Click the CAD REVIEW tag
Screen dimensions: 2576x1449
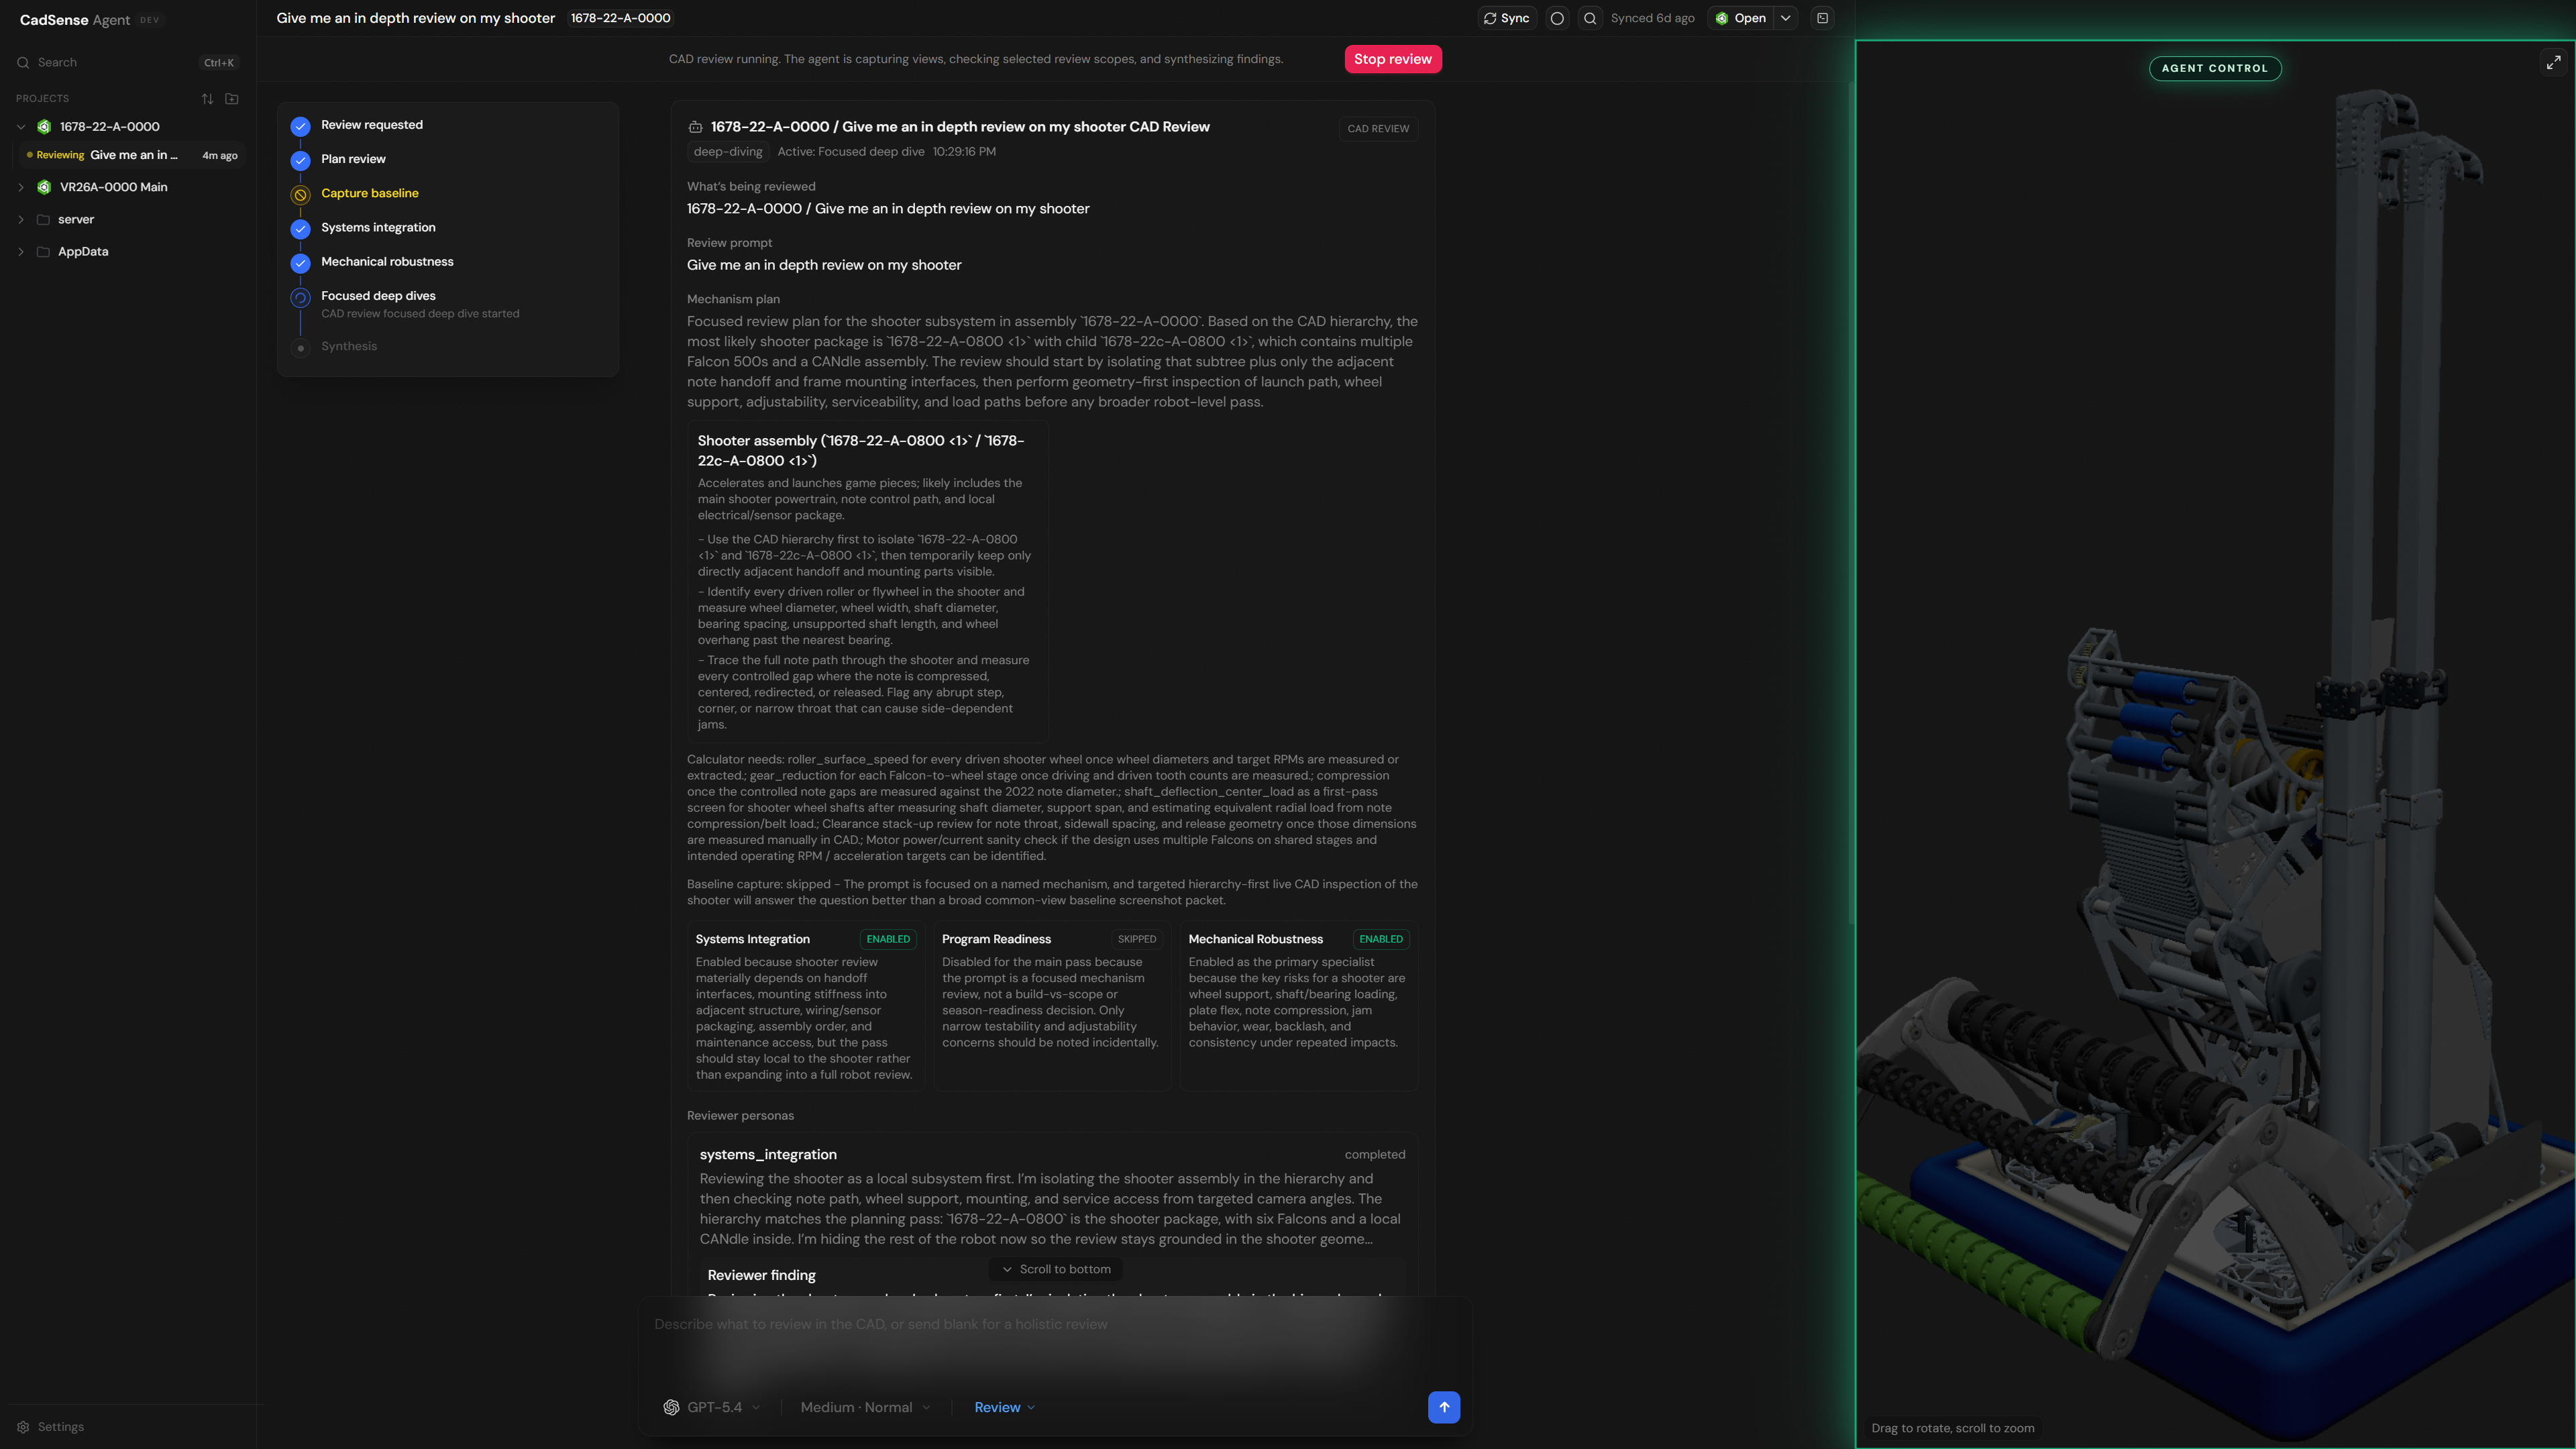click(x=1377, y=128)
